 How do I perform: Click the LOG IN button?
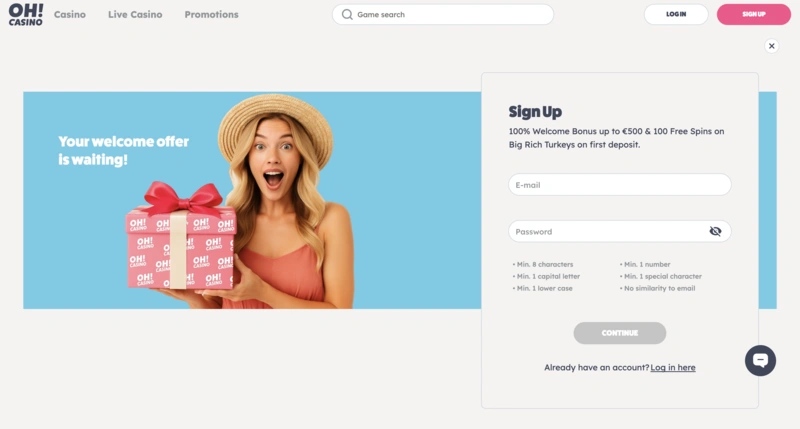pyautogui.click(x=676, y=14)
